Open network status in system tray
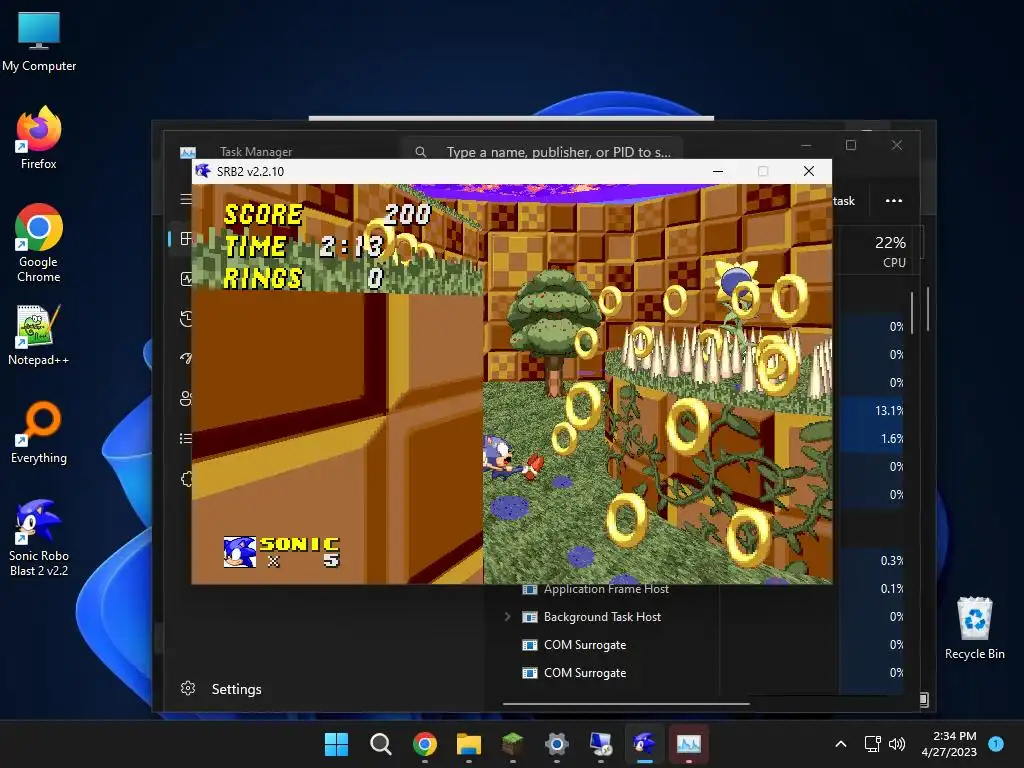This screenshot has width=1024, height=768. pyautogui.click(x=872, y=744)
